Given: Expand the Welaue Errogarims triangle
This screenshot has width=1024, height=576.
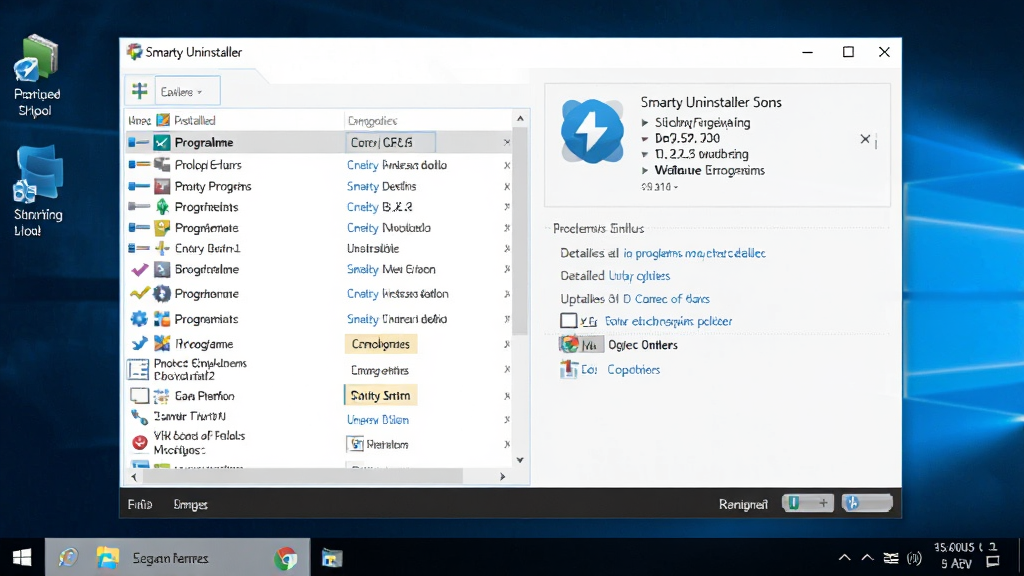Looking at the screenshot, I should (645, 170).
